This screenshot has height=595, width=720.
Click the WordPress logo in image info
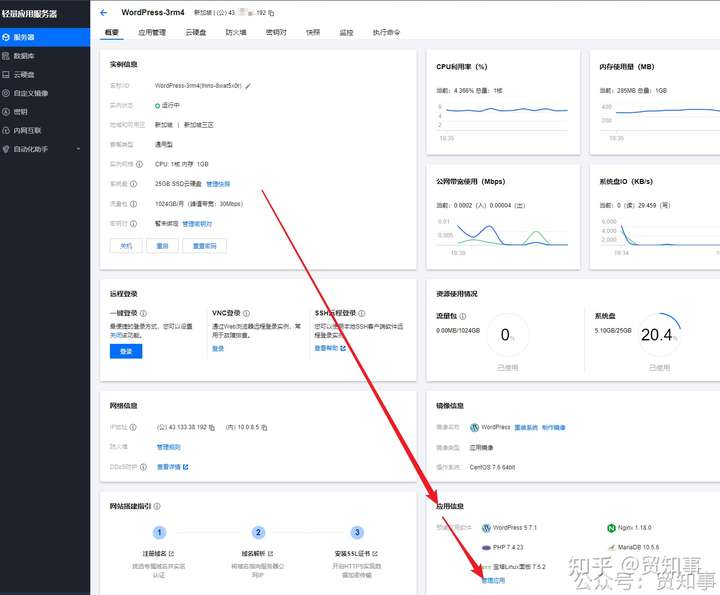(474, 427)
